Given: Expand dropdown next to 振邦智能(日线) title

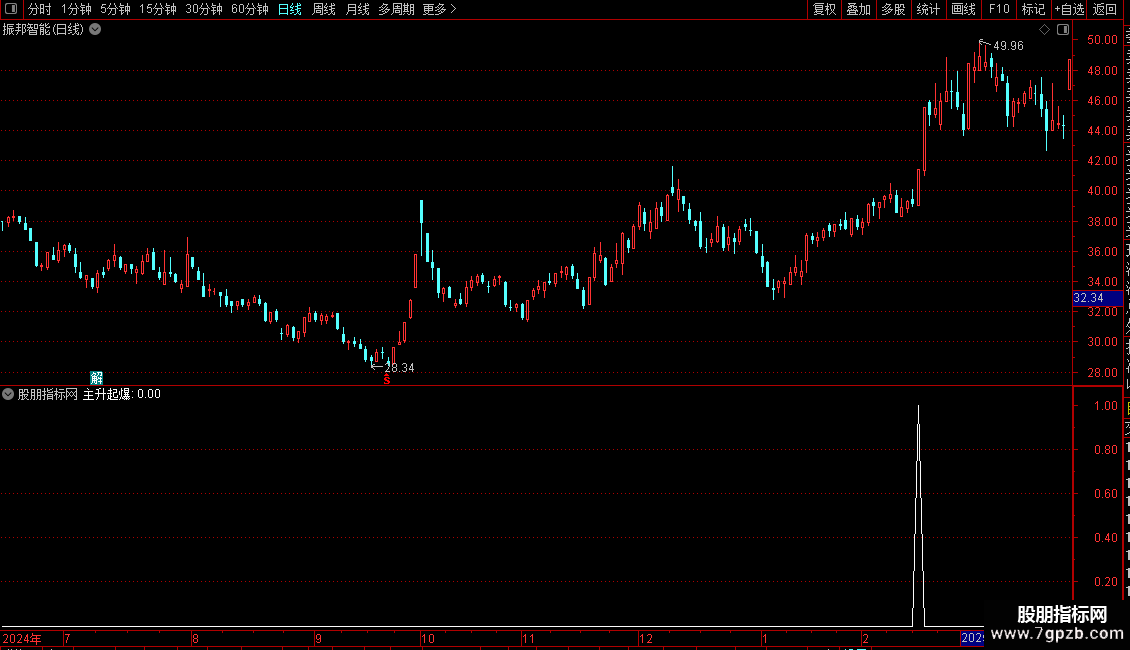Looking at the screenshot, I should (95, 30).
